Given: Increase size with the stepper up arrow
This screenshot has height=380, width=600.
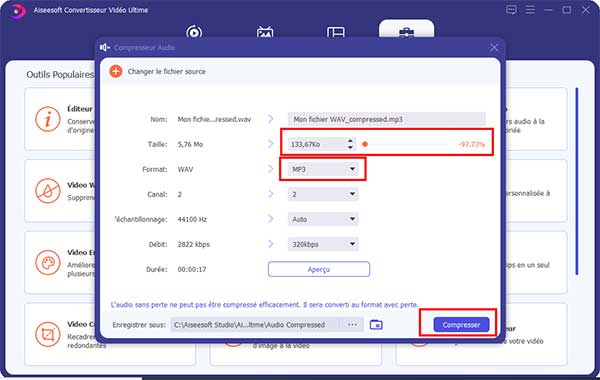Looking at the screenshot, I should tap(350, 141).
